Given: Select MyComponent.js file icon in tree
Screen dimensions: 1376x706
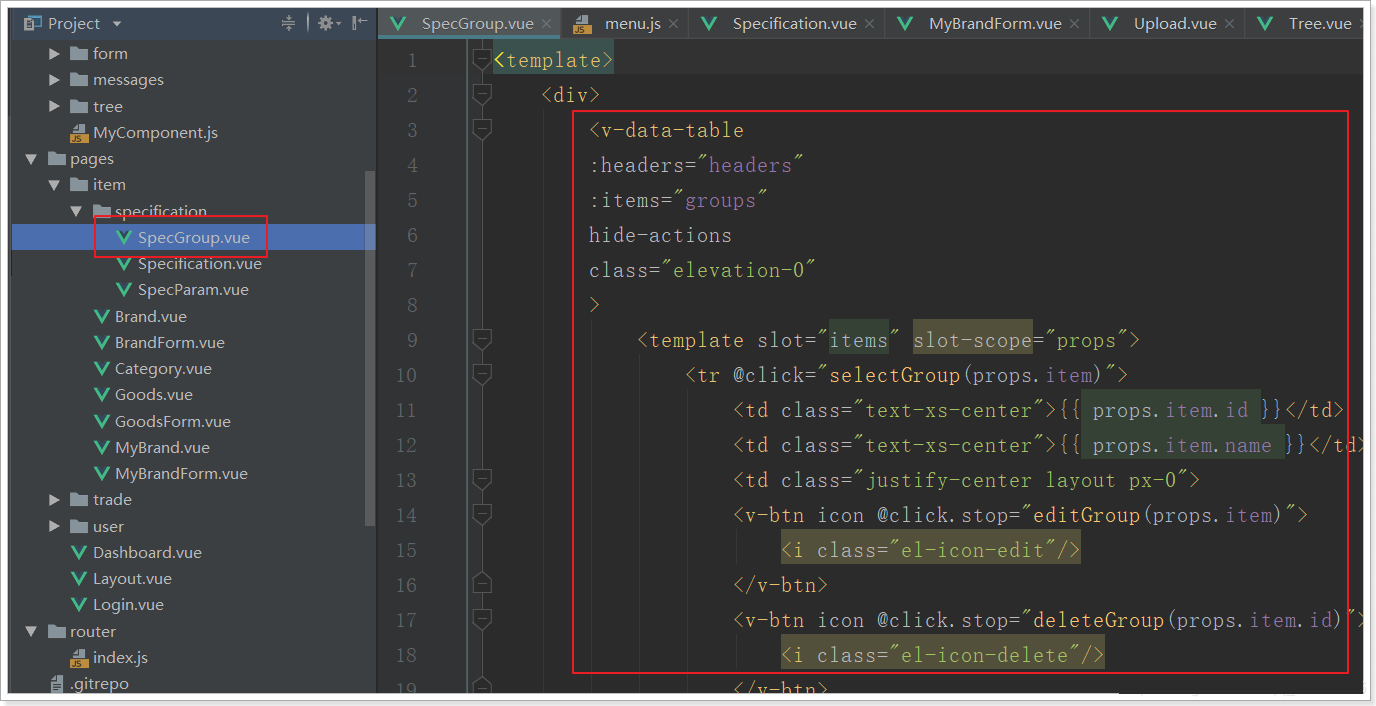Looking at the screenshot, I should tap(79, 133).
